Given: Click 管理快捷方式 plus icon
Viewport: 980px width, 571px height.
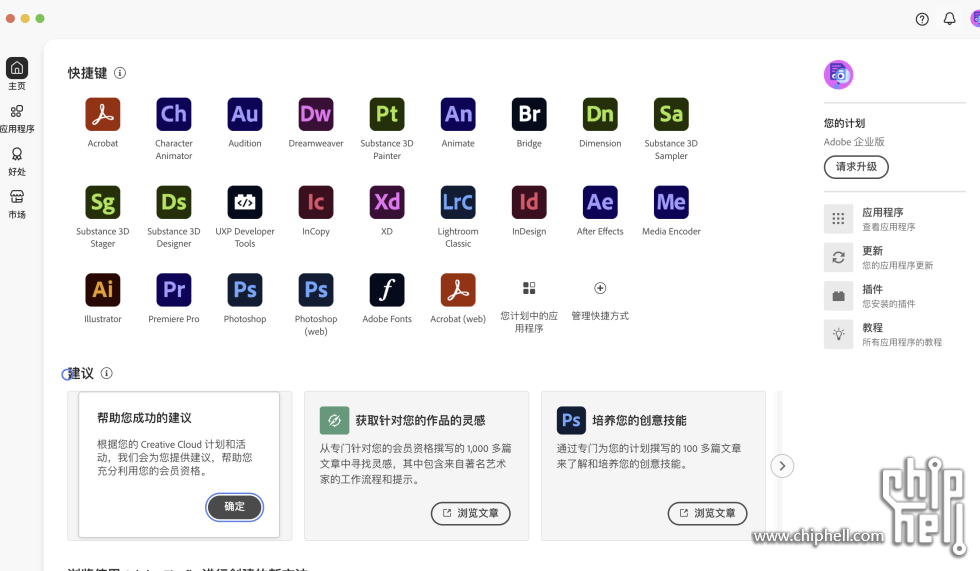Looking at the screenshot, I should tap(600, 288).
